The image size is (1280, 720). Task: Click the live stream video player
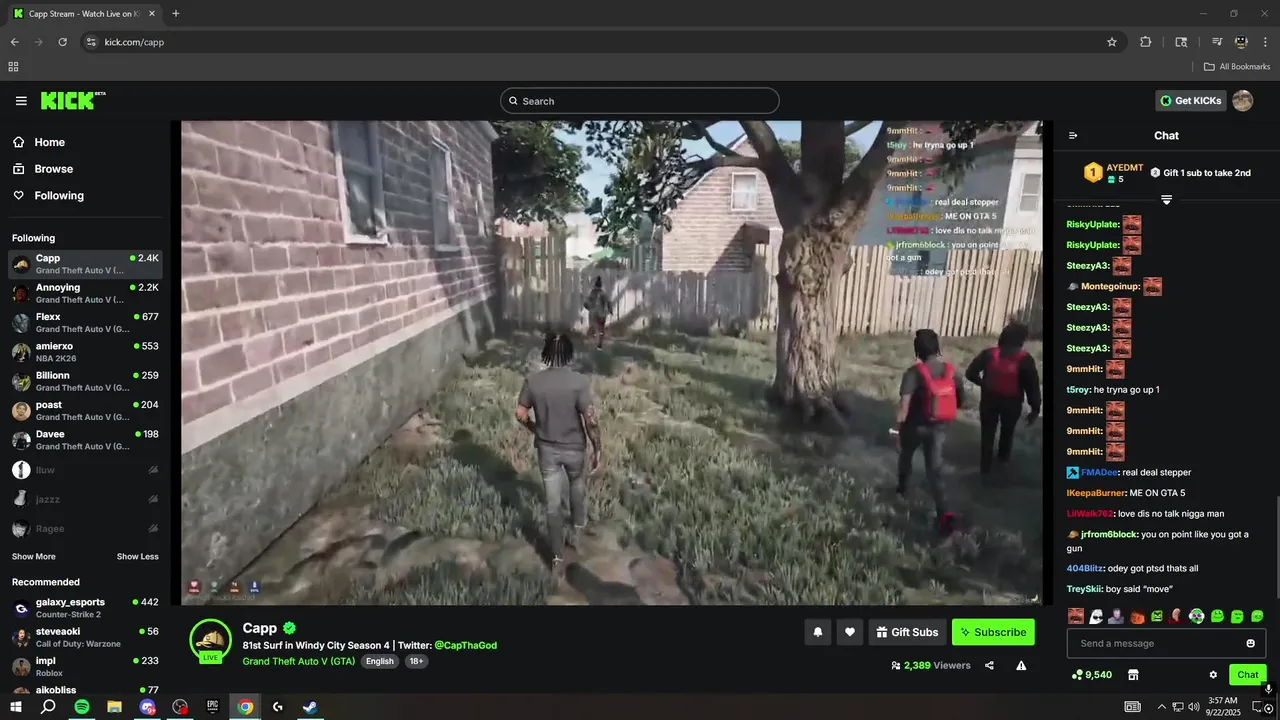pyautogui.click(x=612, y=363)
